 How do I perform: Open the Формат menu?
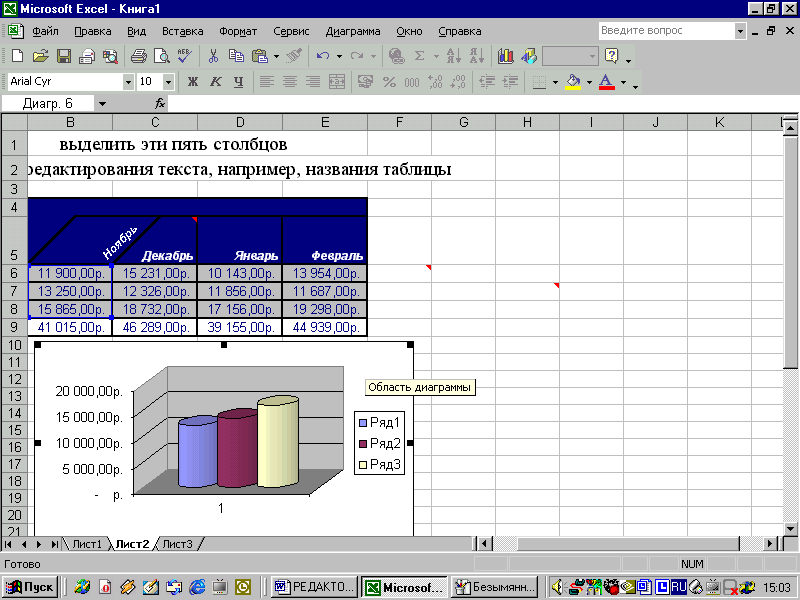pos(238,31)
